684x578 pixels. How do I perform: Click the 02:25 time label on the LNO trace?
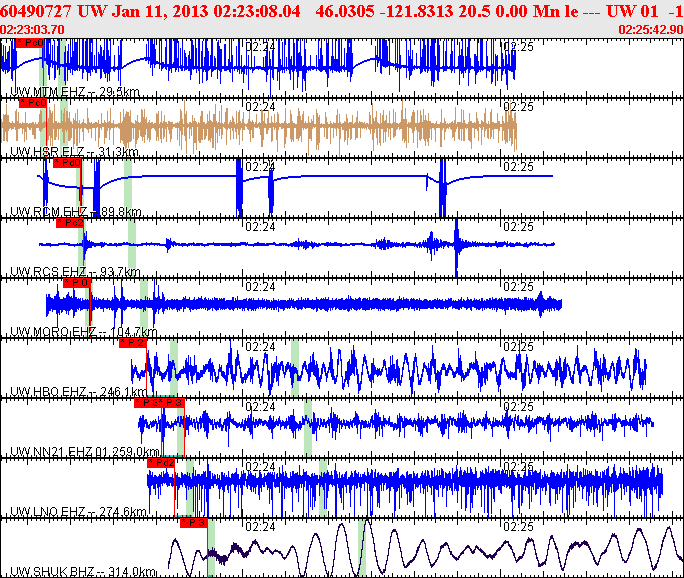point(518,467)
